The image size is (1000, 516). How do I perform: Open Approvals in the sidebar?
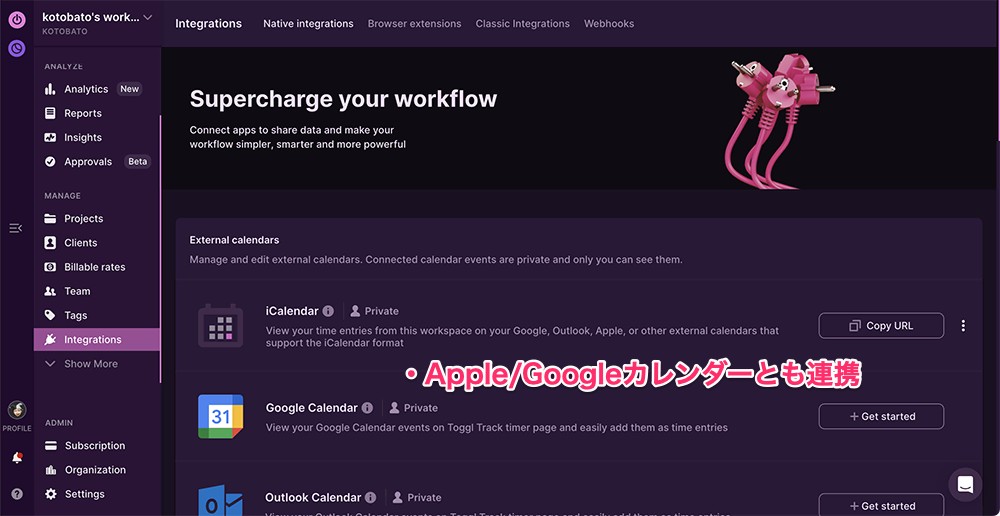88,162
